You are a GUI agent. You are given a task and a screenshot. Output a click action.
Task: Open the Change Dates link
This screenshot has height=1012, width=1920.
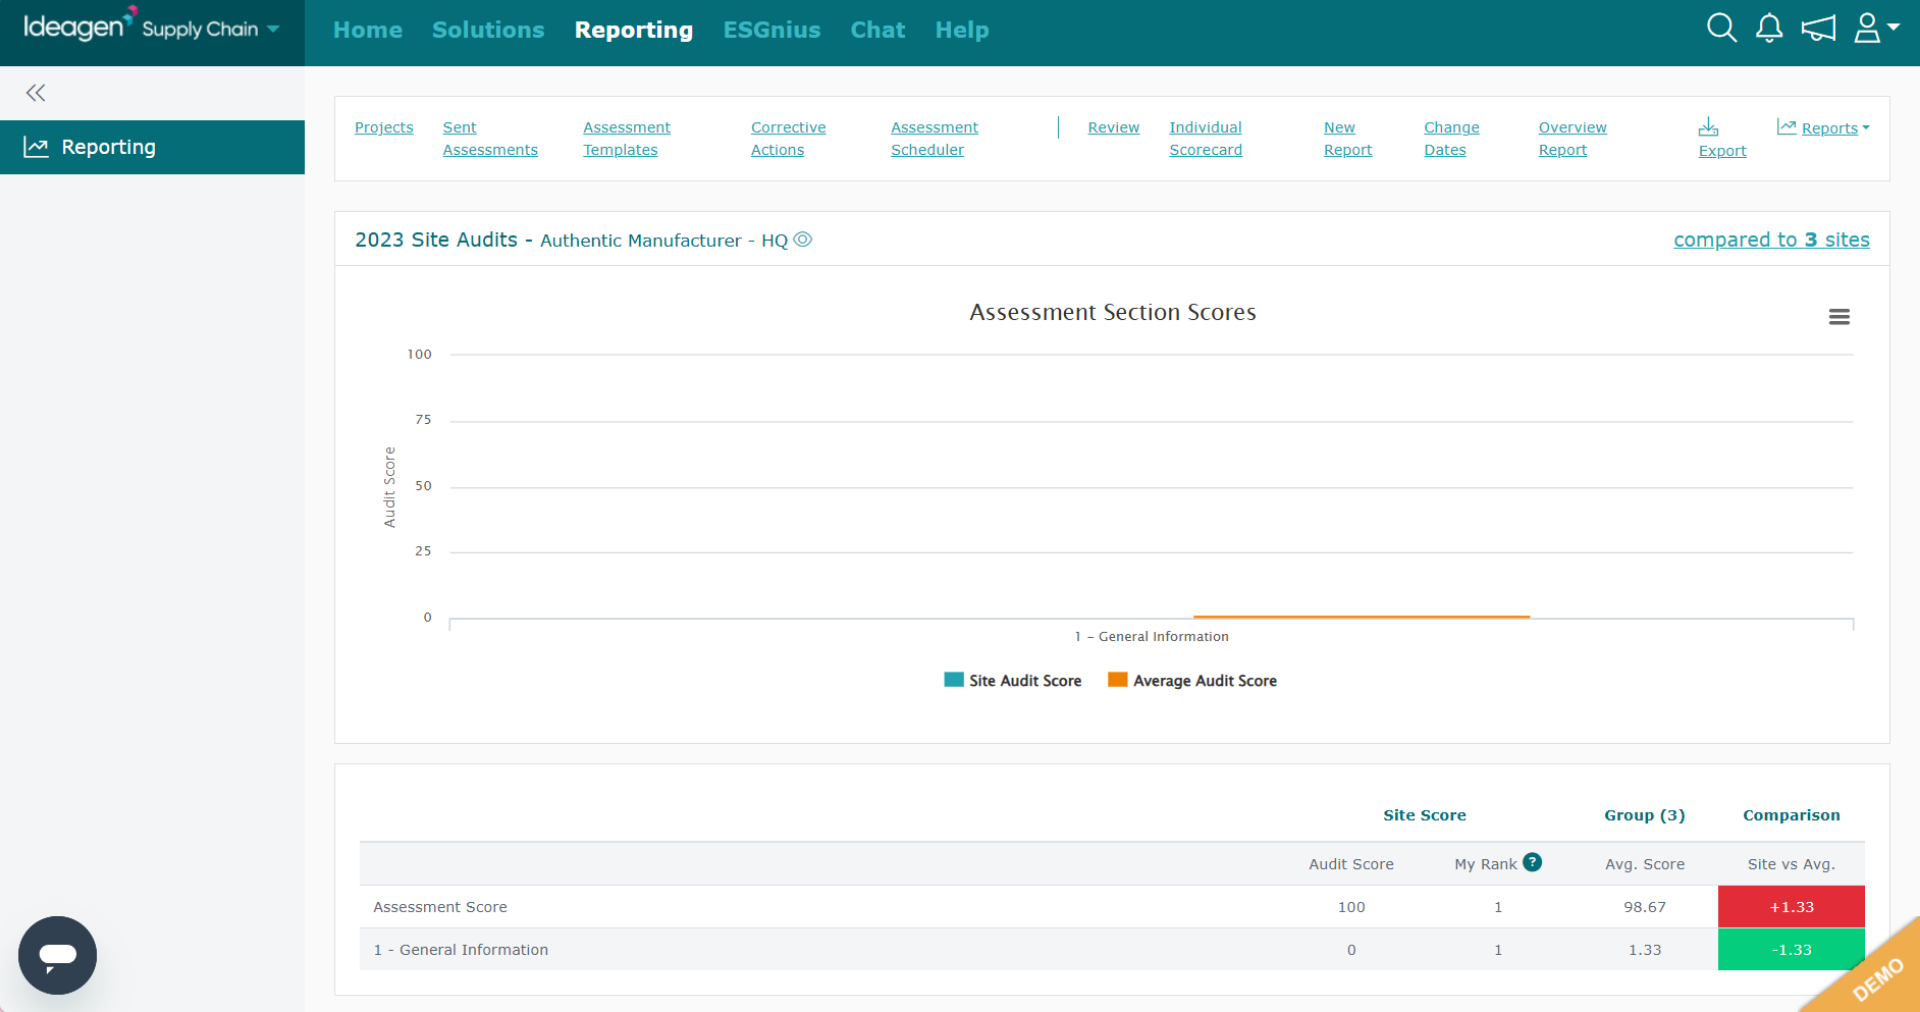(1451, 139)
